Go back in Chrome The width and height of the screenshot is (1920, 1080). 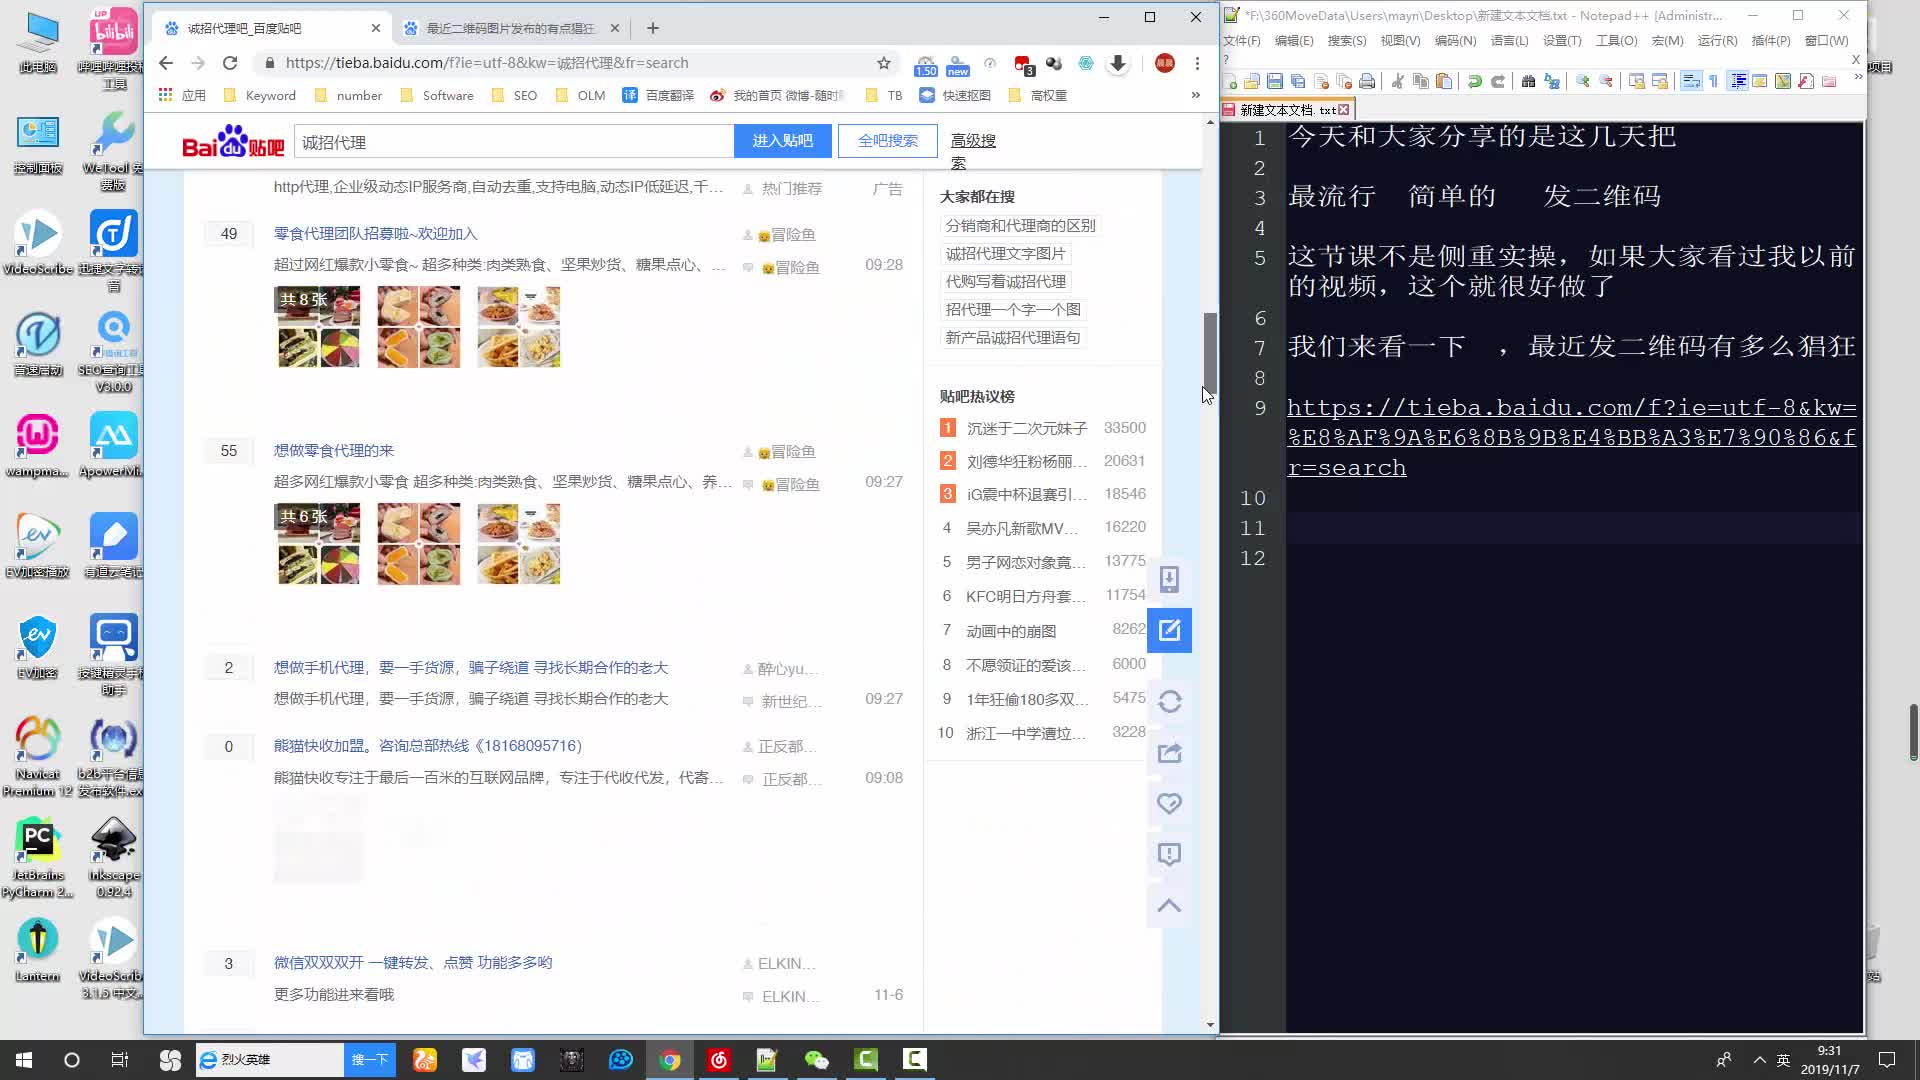(166, 63)
